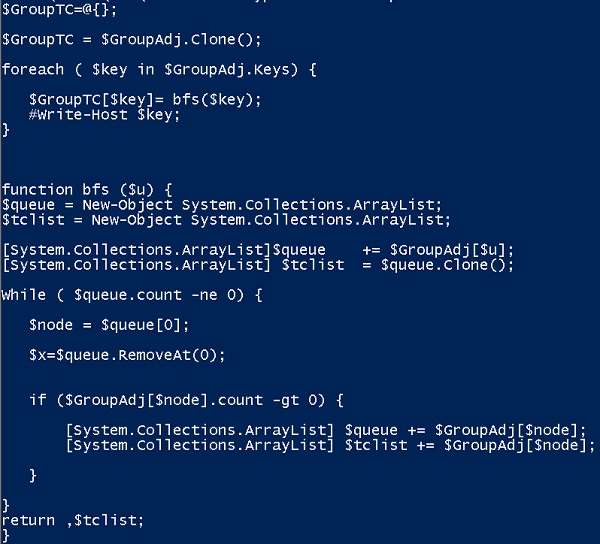Click $queue += $GroupAdj[$node] line
600x544 pixels.
click(326, 430)
